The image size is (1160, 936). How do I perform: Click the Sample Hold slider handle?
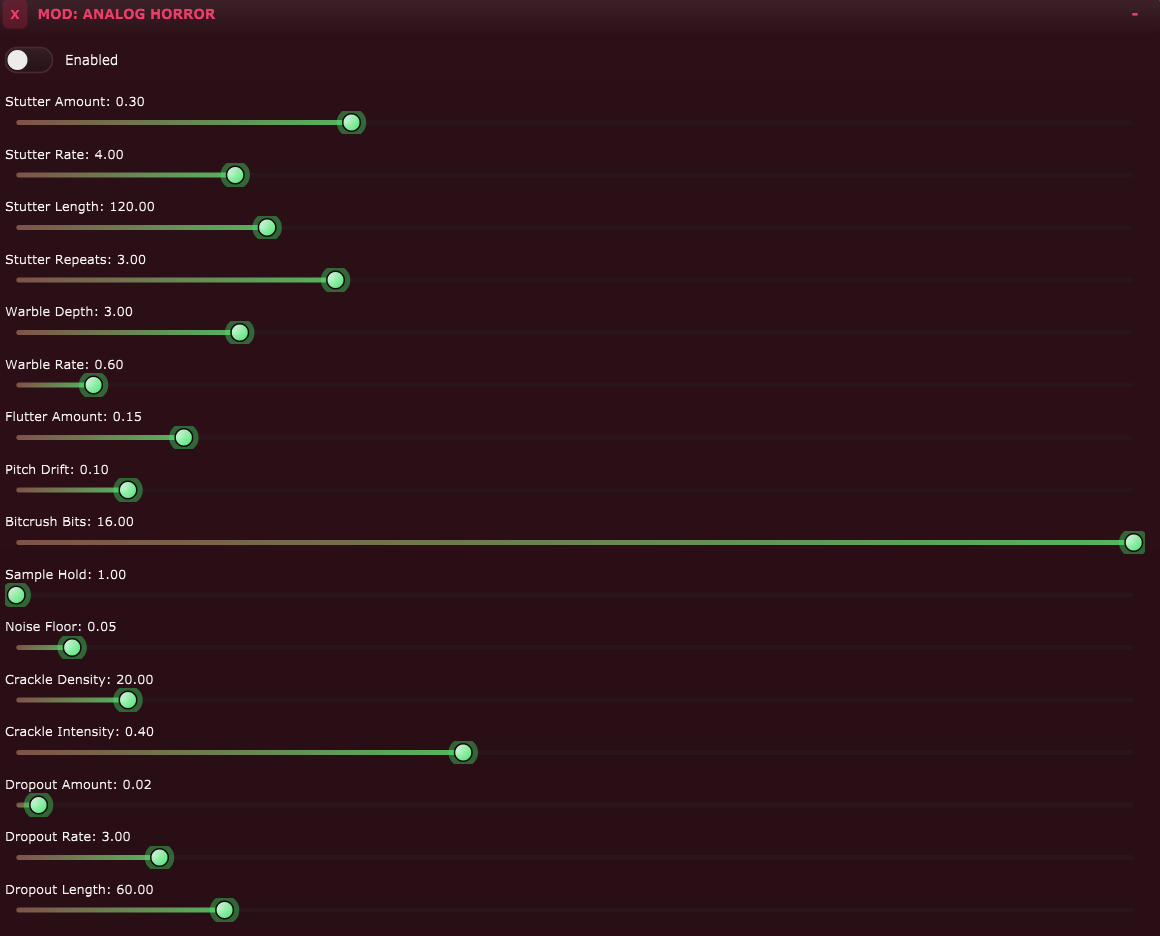[16, 595]
